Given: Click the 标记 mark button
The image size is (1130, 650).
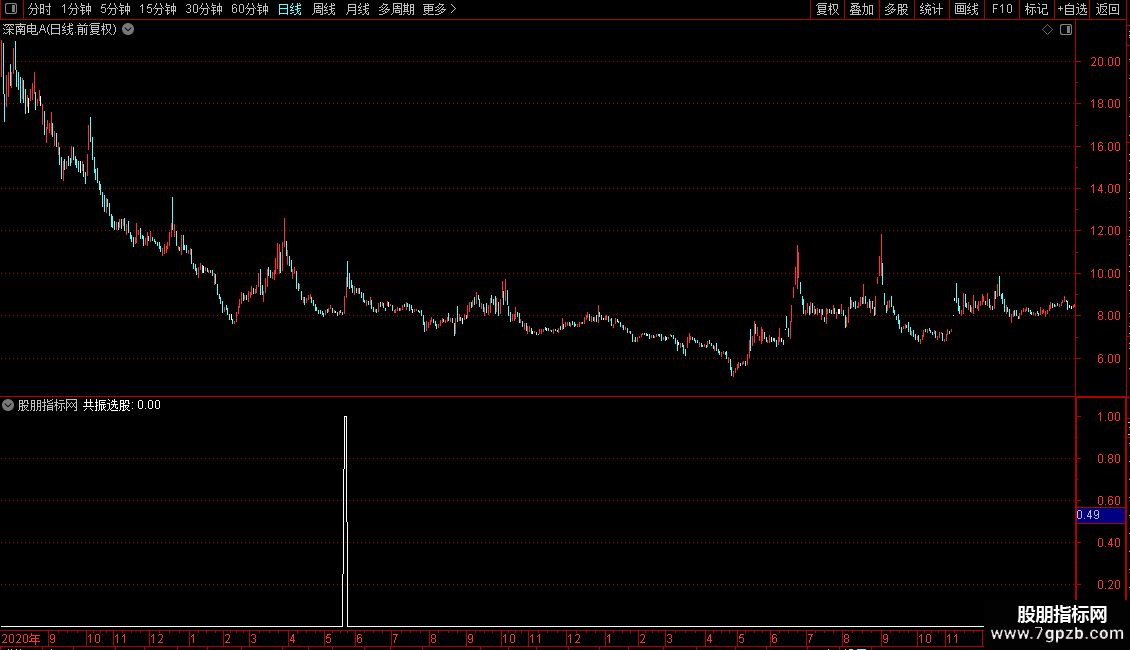Looking at the screenshot, I should [x=1036, y=9].
